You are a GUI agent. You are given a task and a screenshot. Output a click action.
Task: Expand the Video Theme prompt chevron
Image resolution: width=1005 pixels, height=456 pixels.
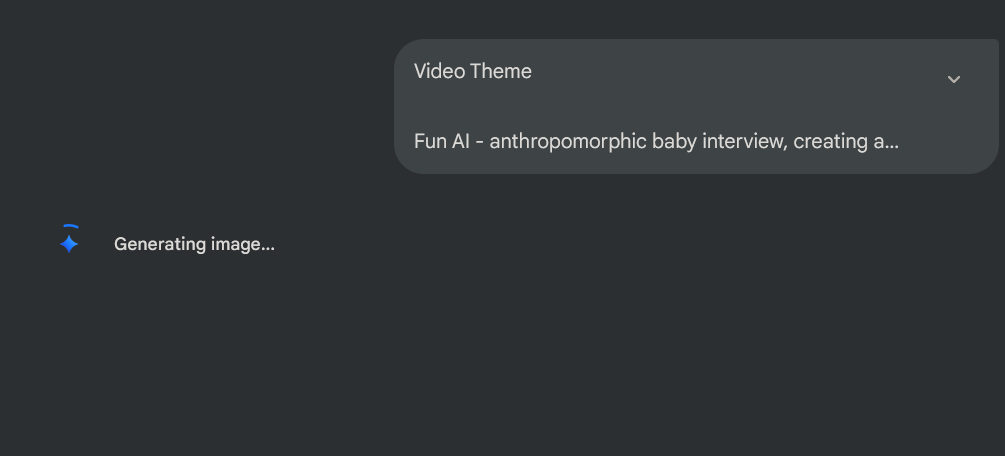pyautogui.click(x=954, y=80)
